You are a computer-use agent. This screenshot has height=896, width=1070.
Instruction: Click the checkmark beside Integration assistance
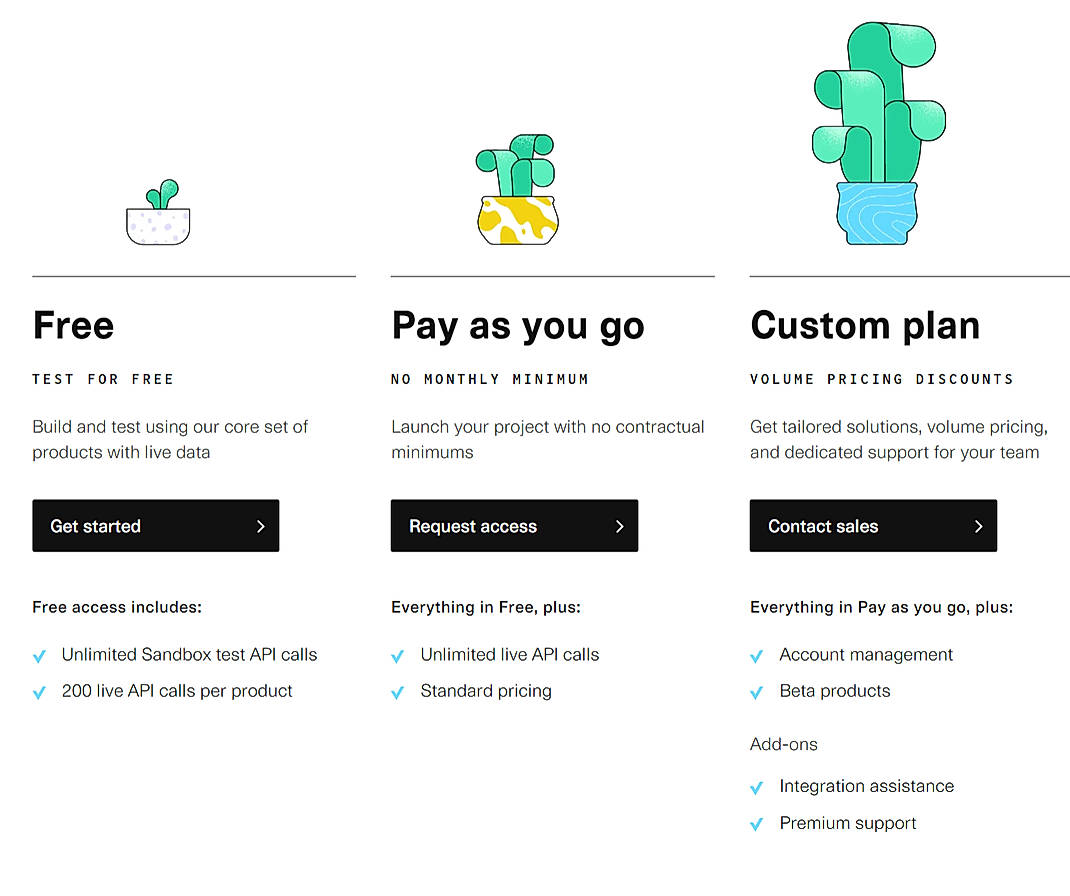(757, 787)
